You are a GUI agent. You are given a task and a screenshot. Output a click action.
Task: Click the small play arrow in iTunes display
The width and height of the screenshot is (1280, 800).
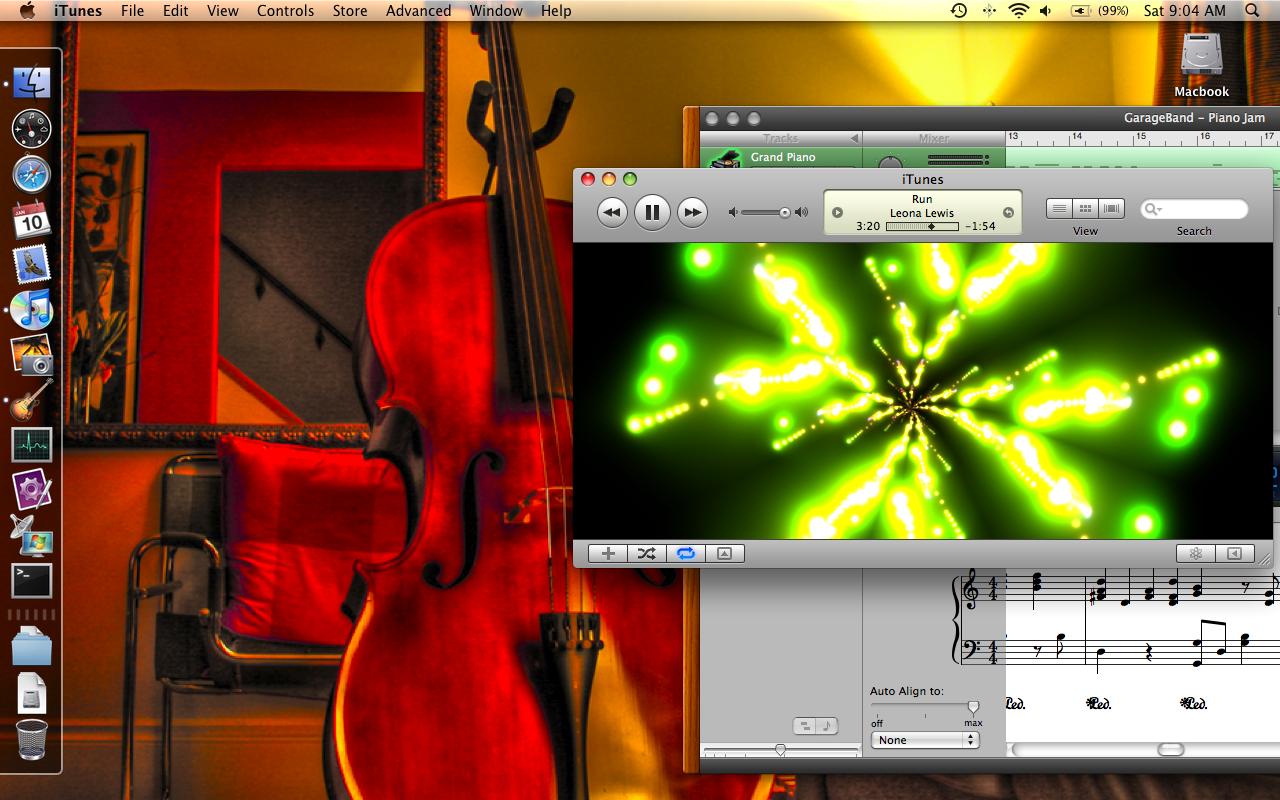pos(838,212)
